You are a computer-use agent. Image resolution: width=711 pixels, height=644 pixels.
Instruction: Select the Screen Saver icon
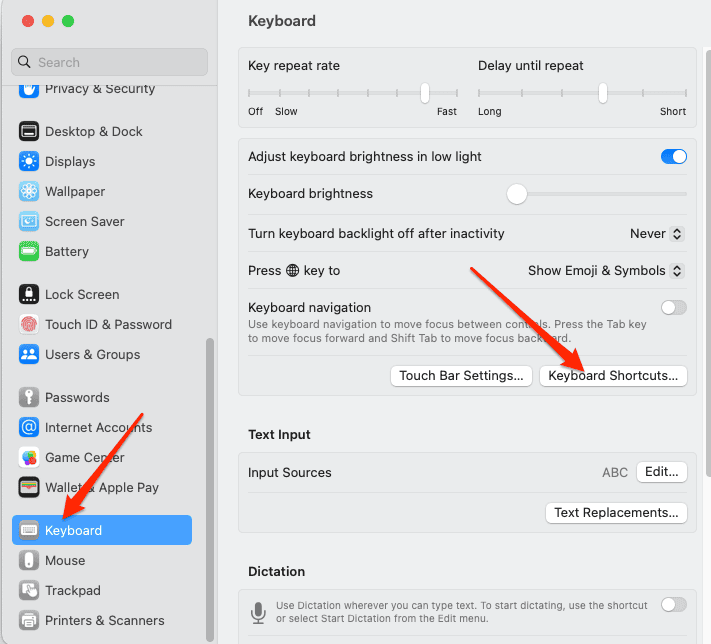point(28,221)
